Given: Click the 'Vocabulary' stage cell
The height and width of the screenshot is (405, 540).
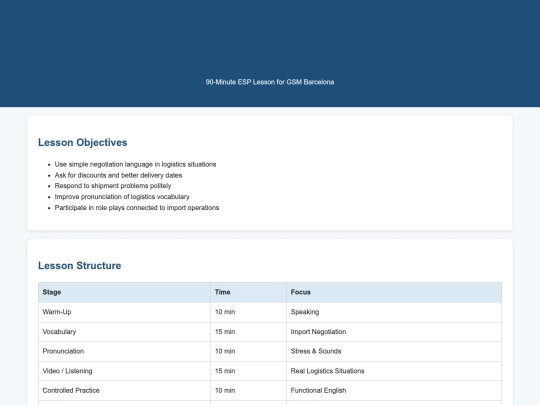Looking at the screenshot, I should click(x=124, y=332).
